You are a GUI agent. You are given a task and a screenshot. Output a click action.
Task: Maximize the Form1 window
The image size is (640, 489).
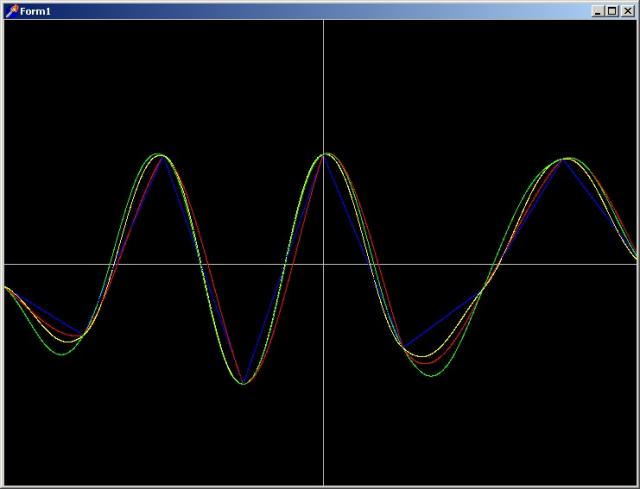point(612,10)
